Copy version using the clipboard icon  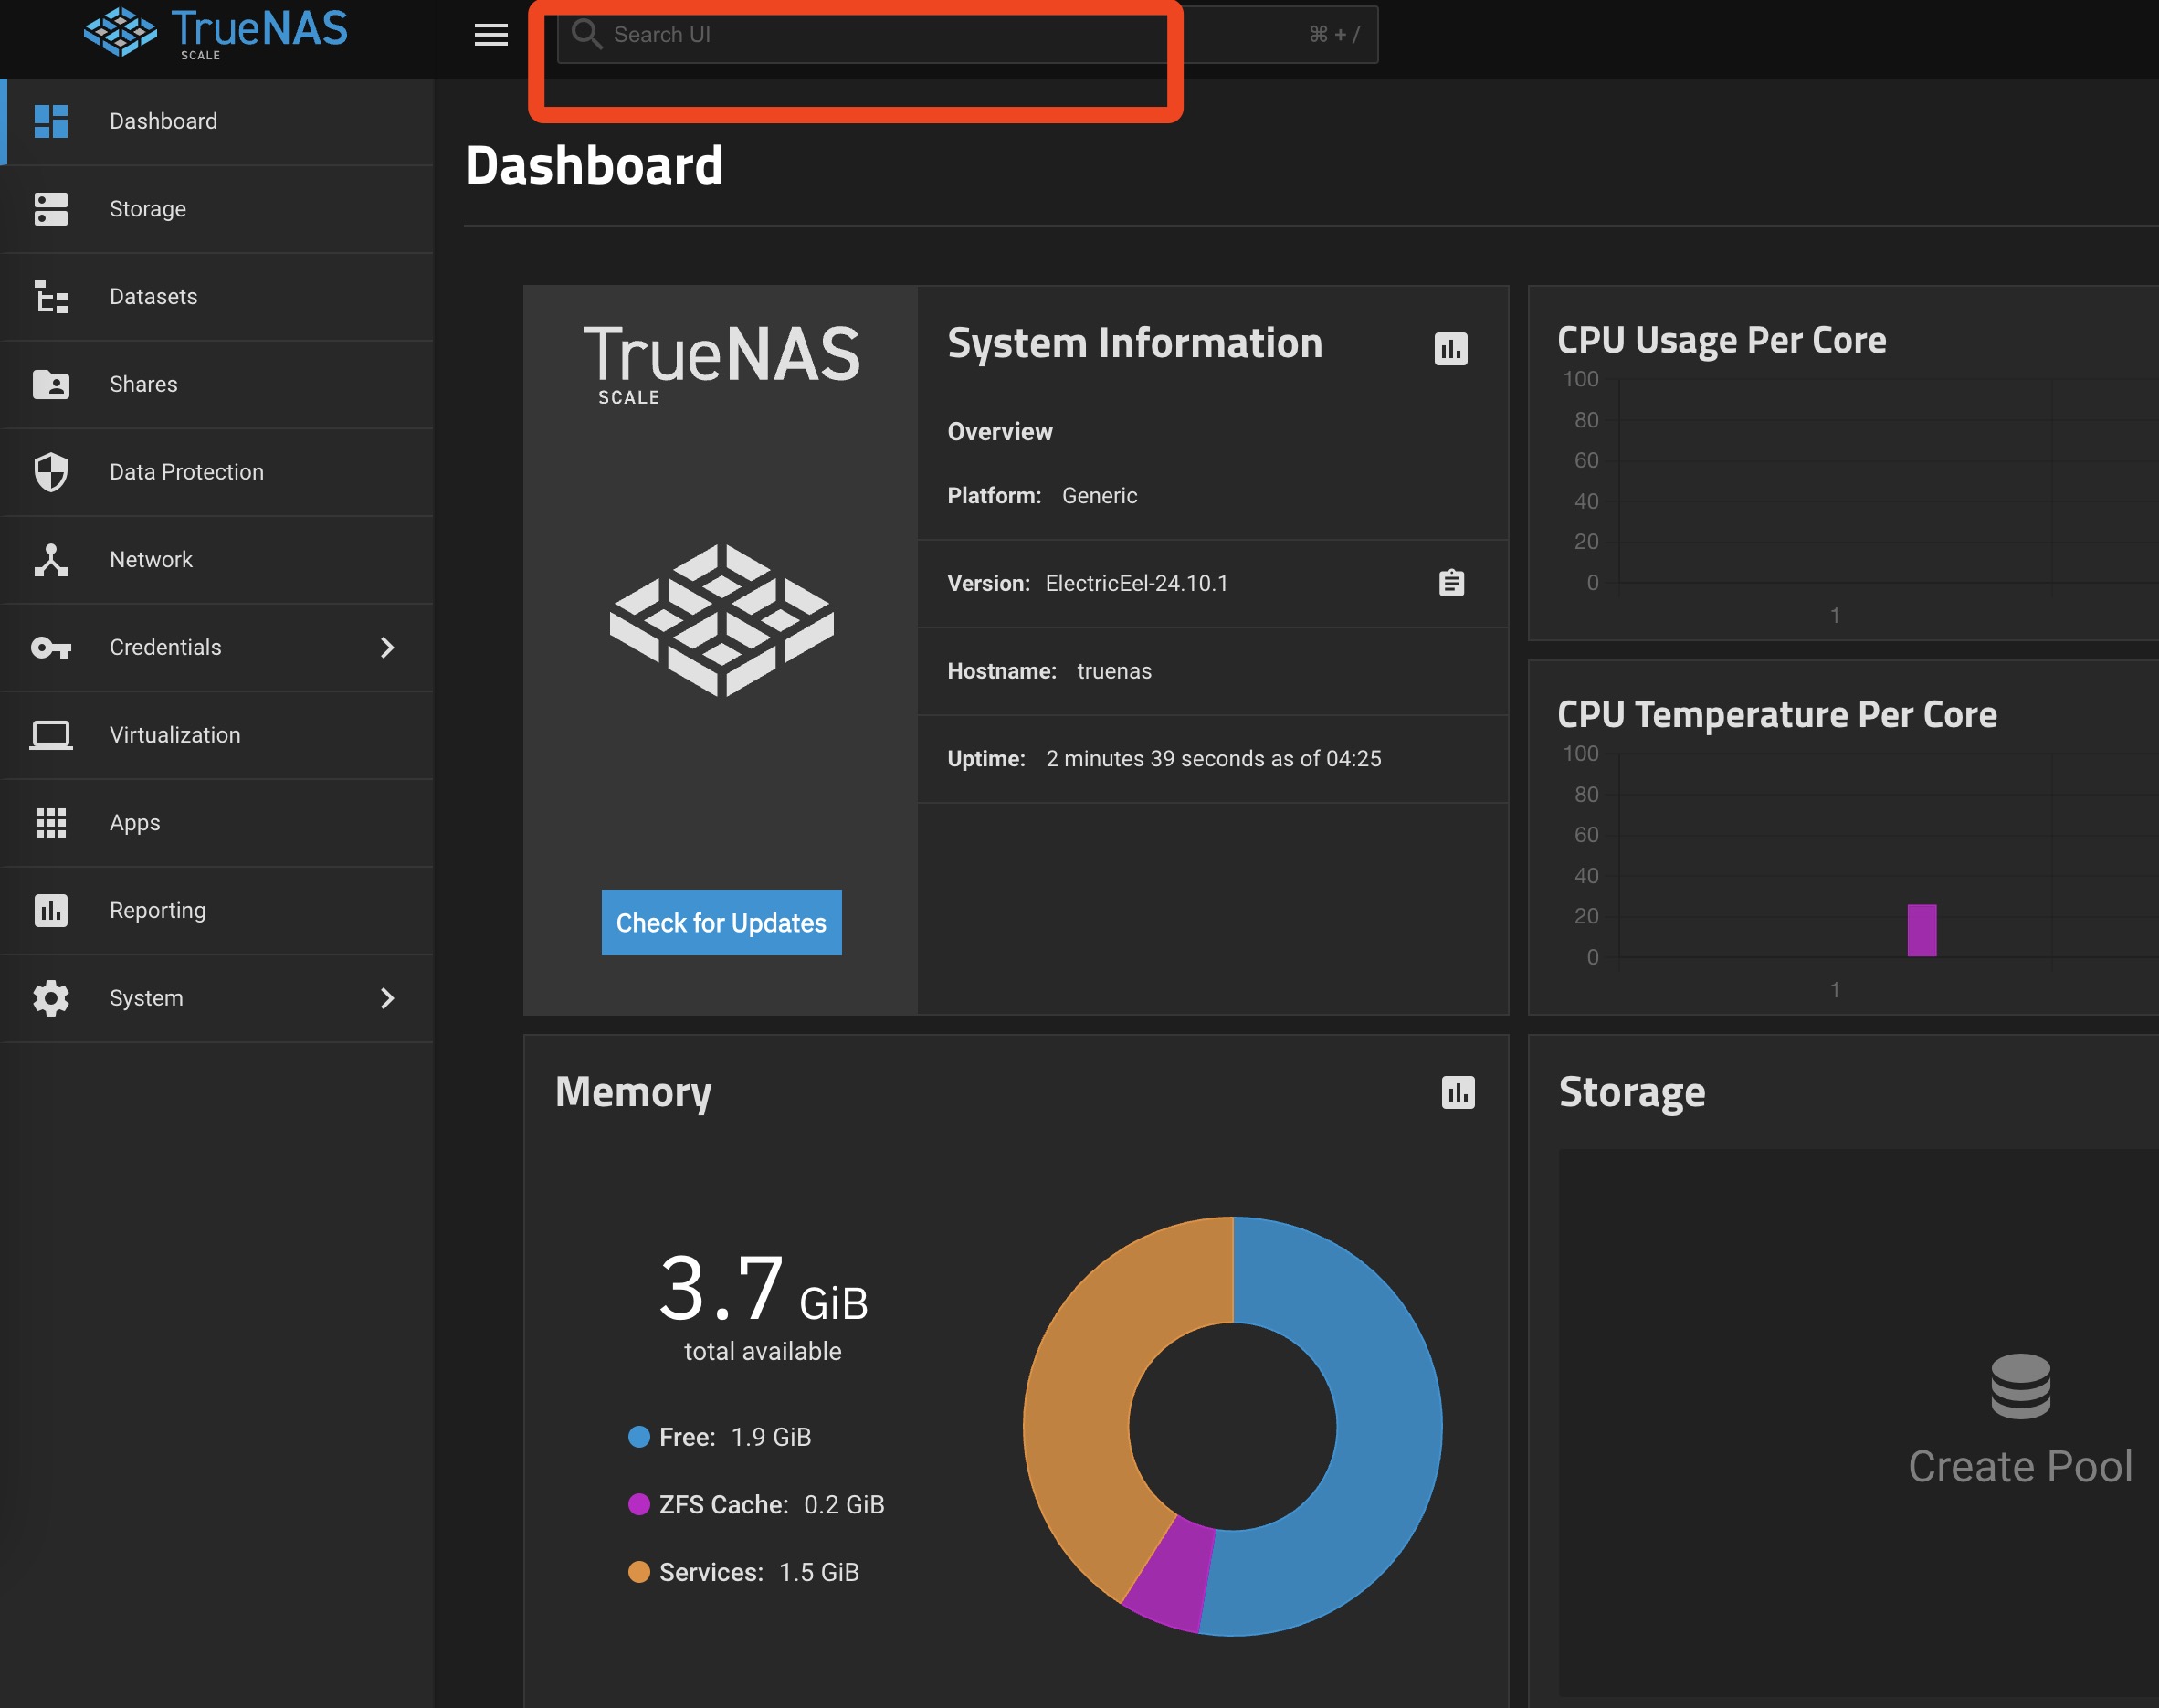click(1451, 583)
